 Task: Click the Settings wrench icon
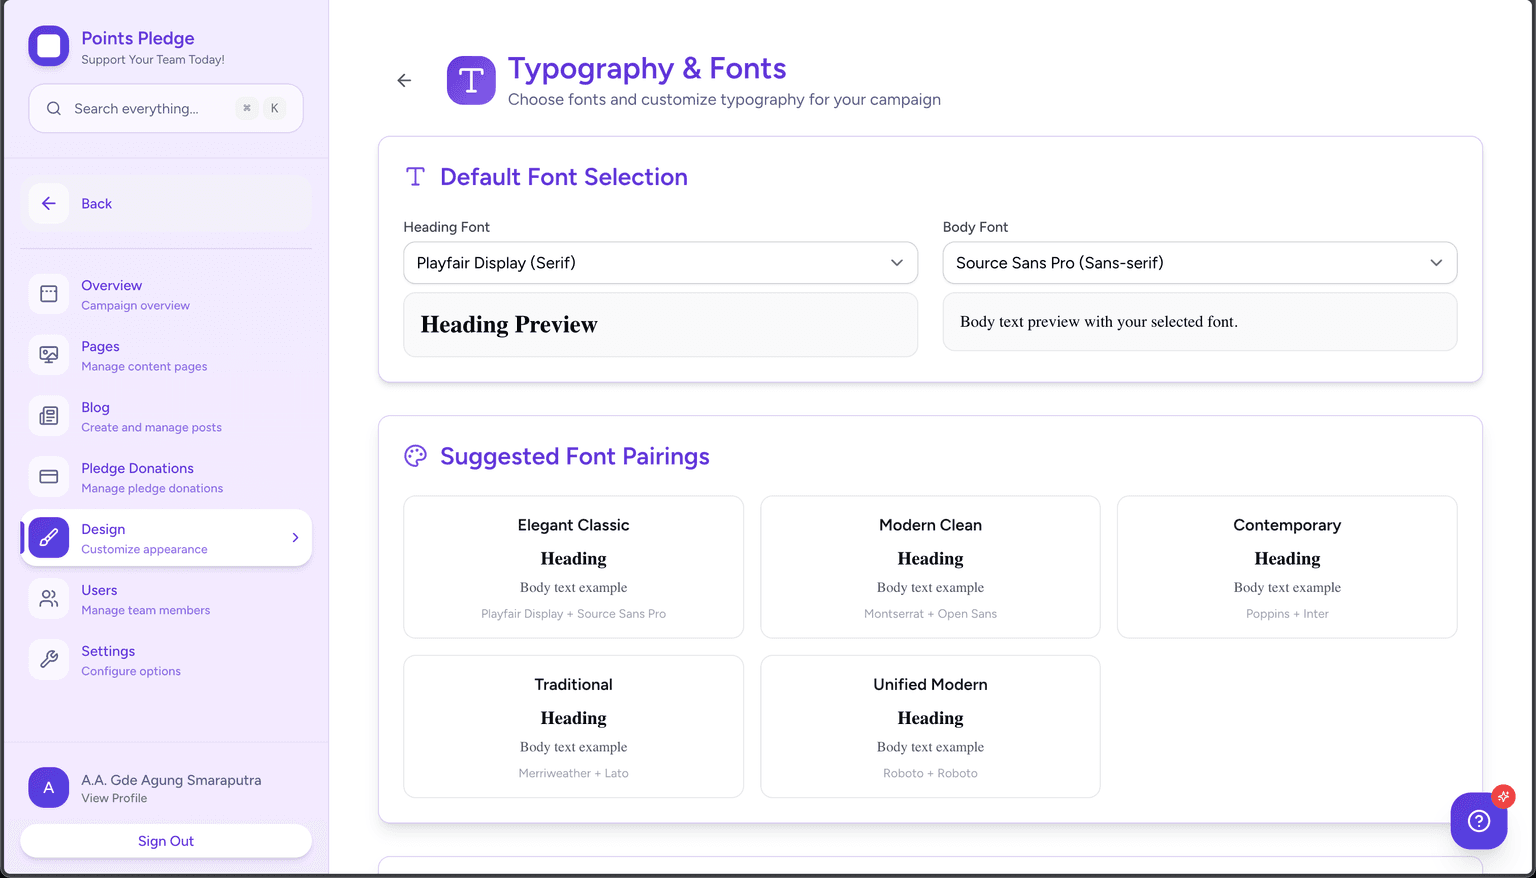click(49, 660)
